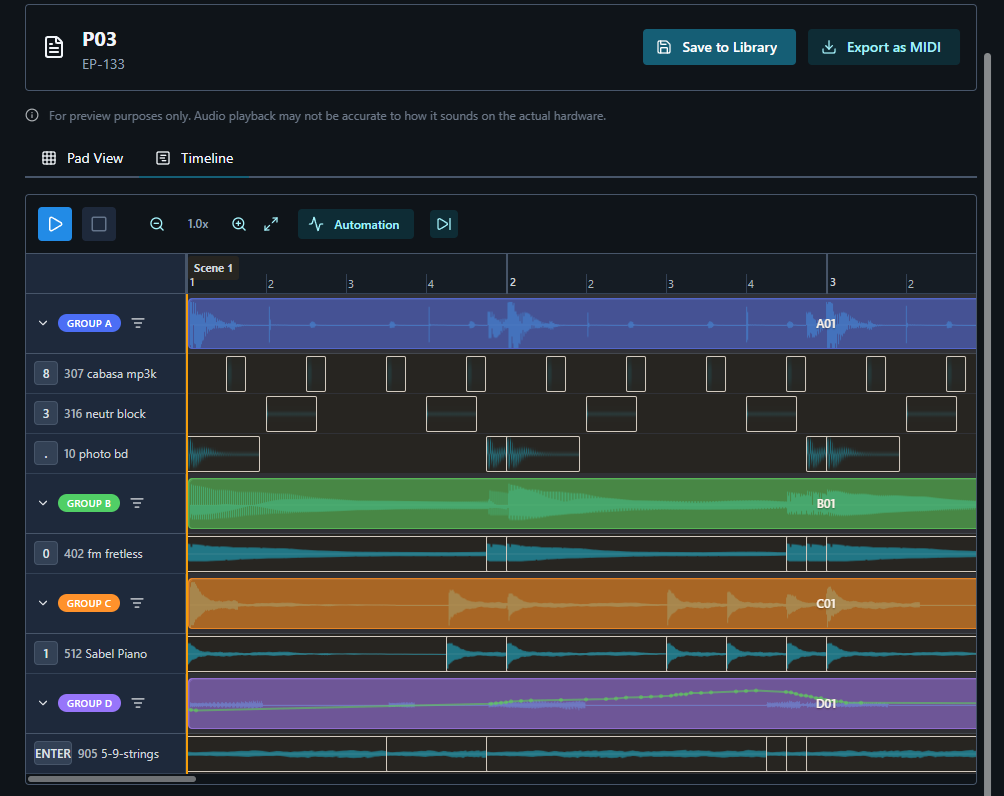Image resolution: width=1004 pixels, height=796 pixels.
Task: Toggle the Automation view
Action: [x=356, y=224]
